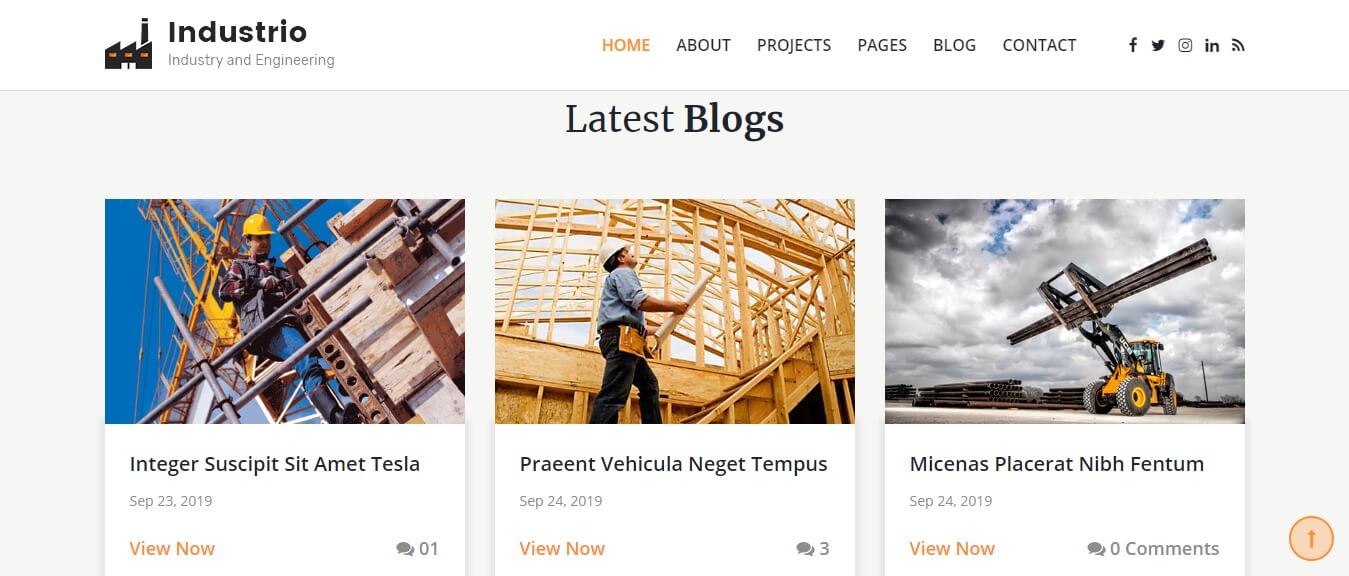Click View Now under Integer Suscipit post
1349x576 pixels.
pyautogui.click(x=172, y=548)
